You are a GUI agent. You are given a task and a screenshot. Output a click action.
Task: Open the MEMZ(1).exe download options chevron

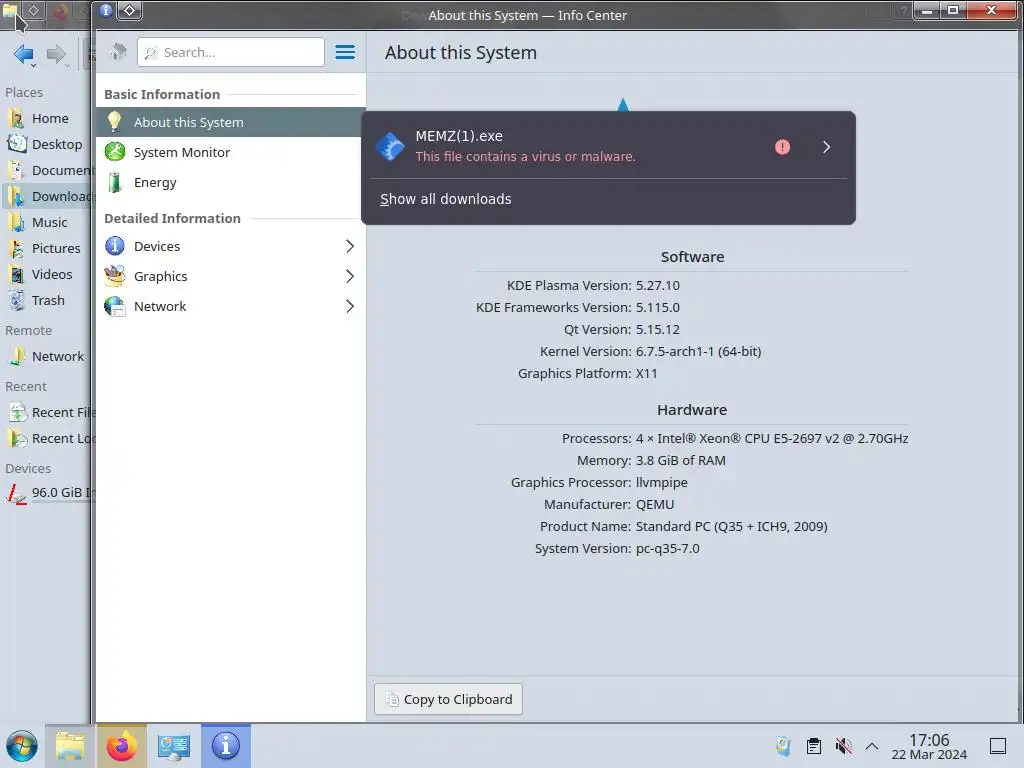click(827, 147)
